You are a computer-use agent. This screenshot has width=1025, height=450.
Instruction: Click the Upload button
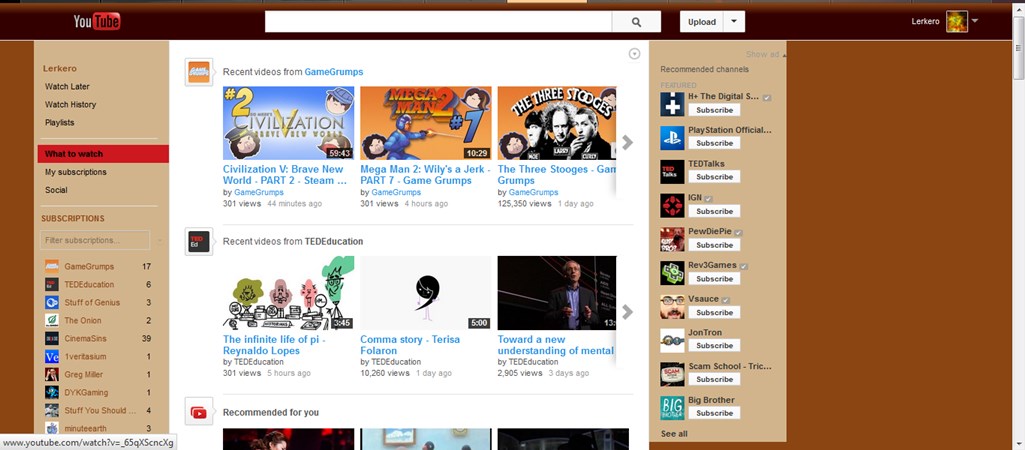(702, 22)
